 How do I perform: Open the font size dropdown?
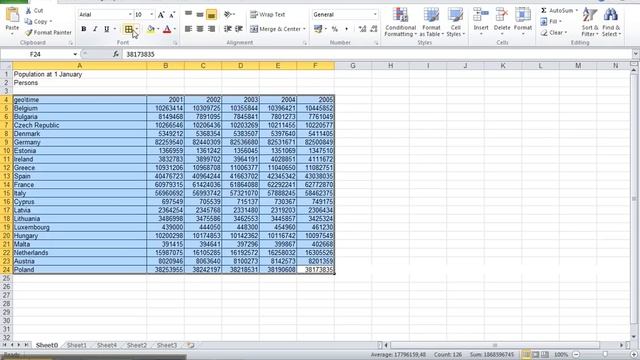[151, 15]
